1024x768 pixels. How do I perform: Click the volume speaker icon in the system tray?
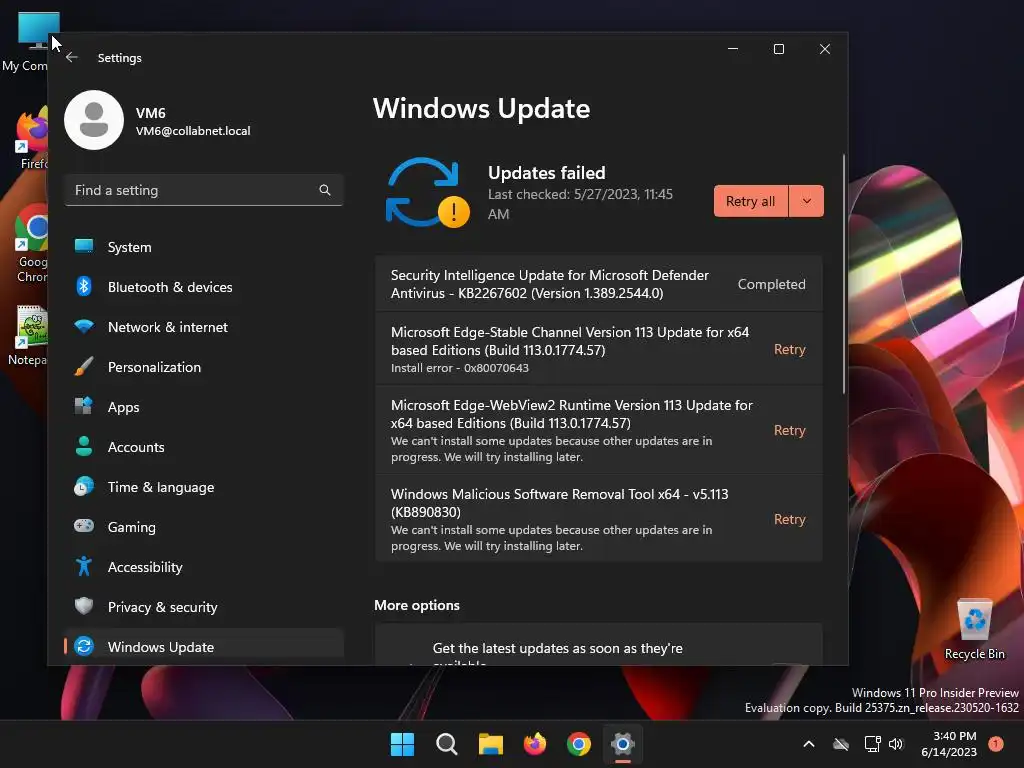coord(896,744)
